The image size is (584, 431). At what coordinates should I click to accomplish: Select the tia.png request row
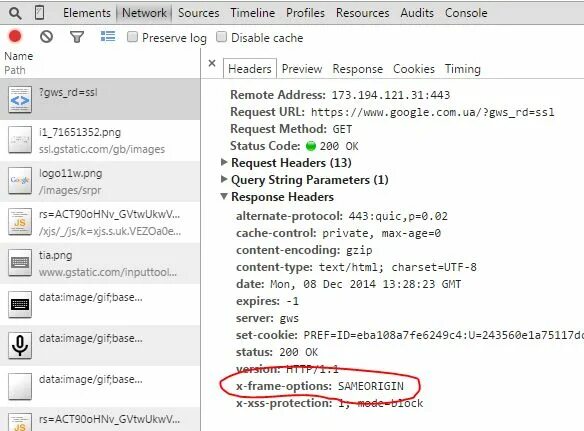(100, 263)
